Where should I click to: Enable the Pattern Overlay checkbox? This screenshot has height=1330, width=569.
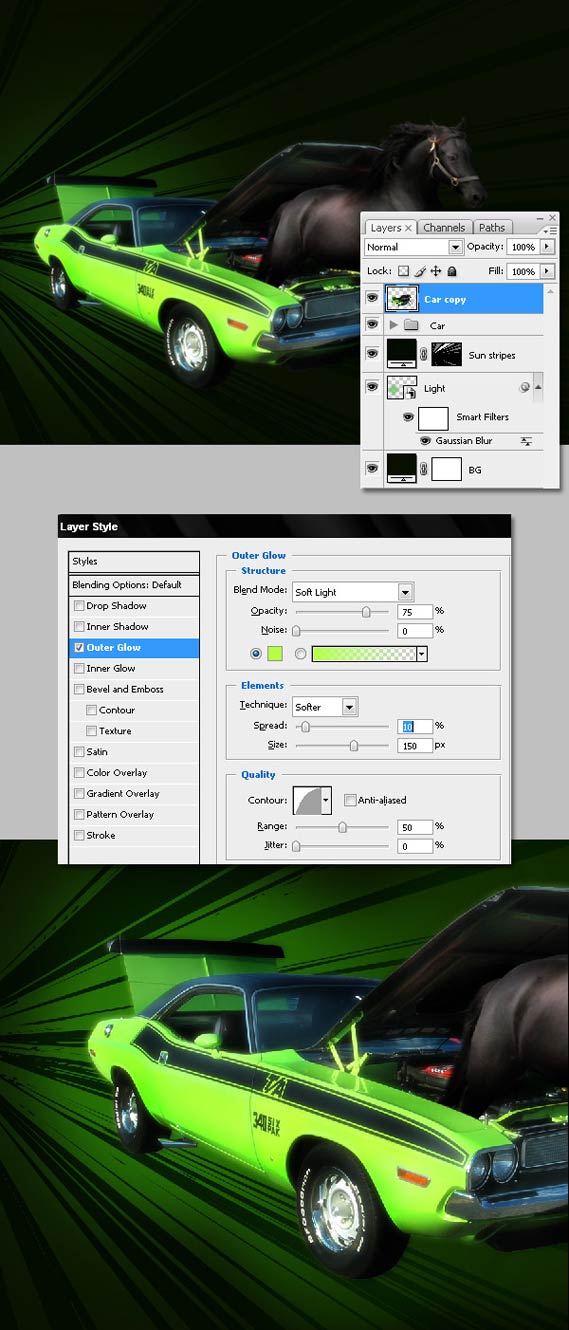coord(79,815)
